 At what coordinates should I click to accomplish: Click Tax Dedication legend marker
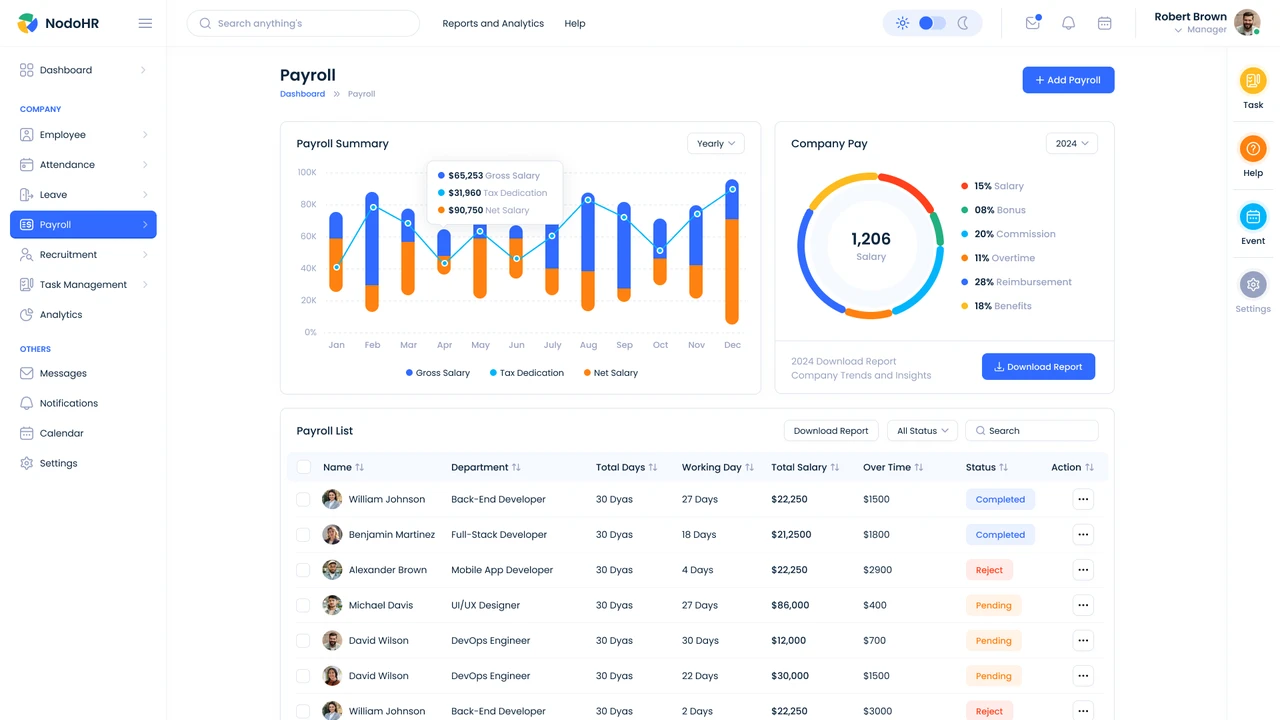click(493, 373)
